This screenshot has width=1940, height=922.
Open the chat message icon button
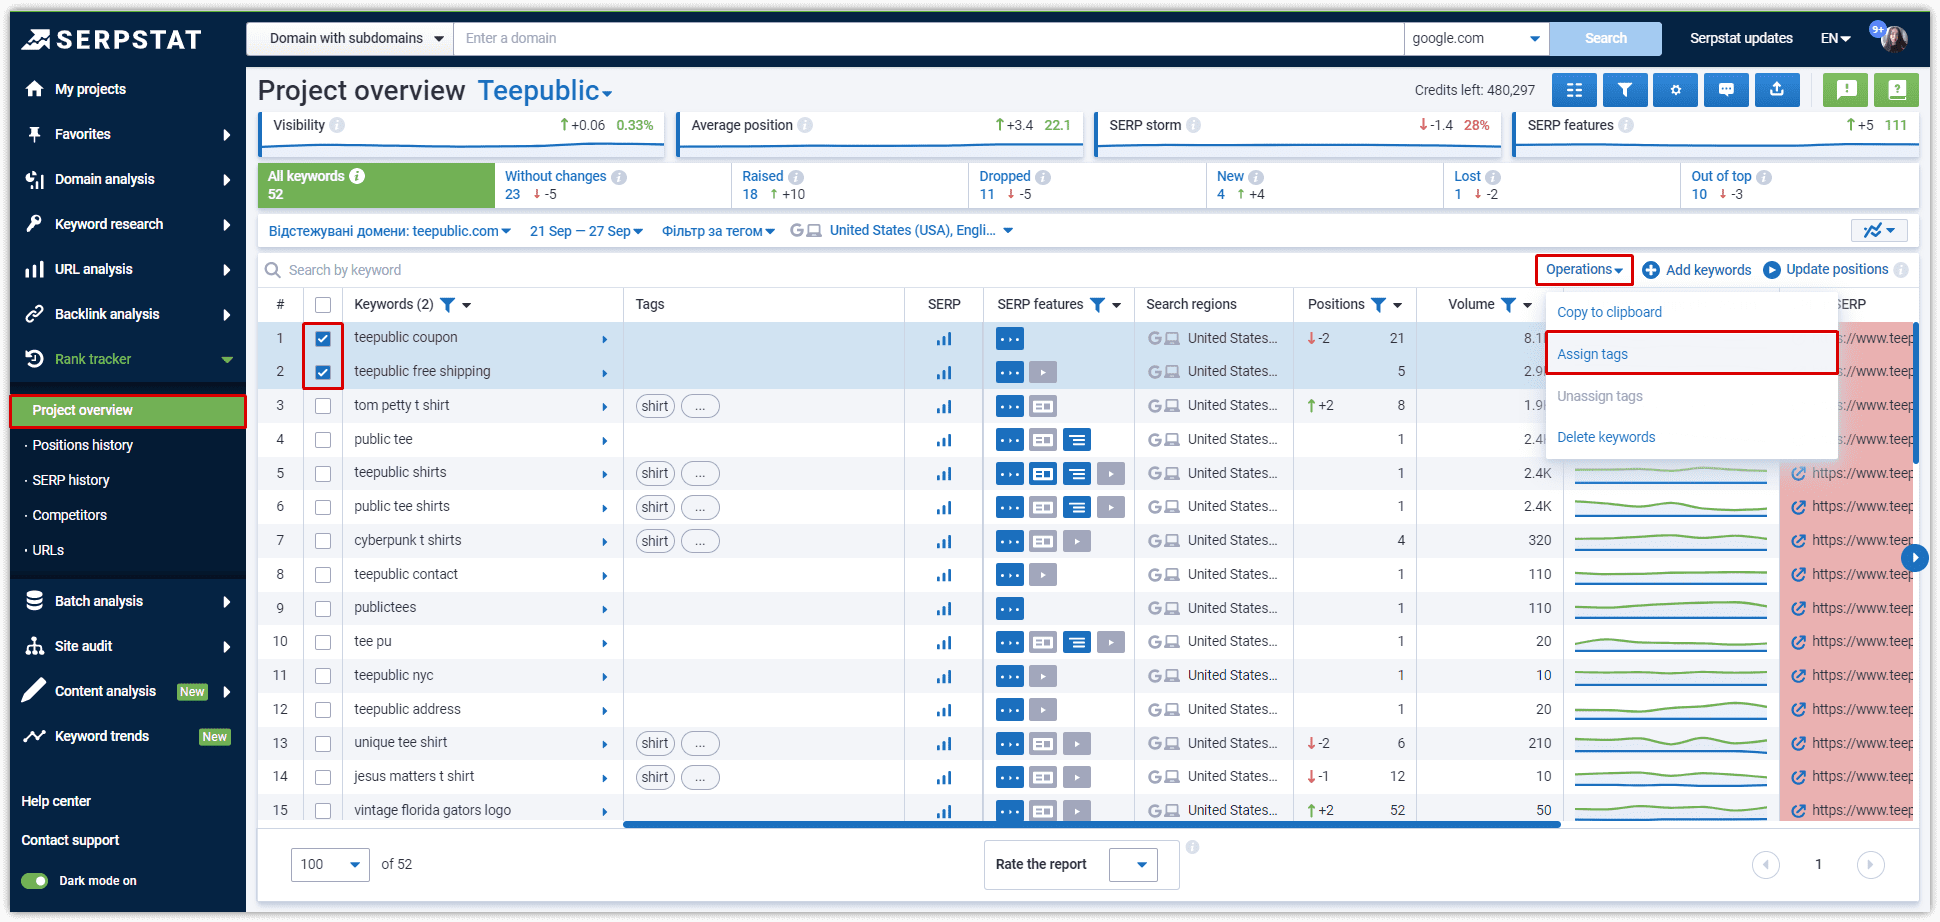[1726, 90]
